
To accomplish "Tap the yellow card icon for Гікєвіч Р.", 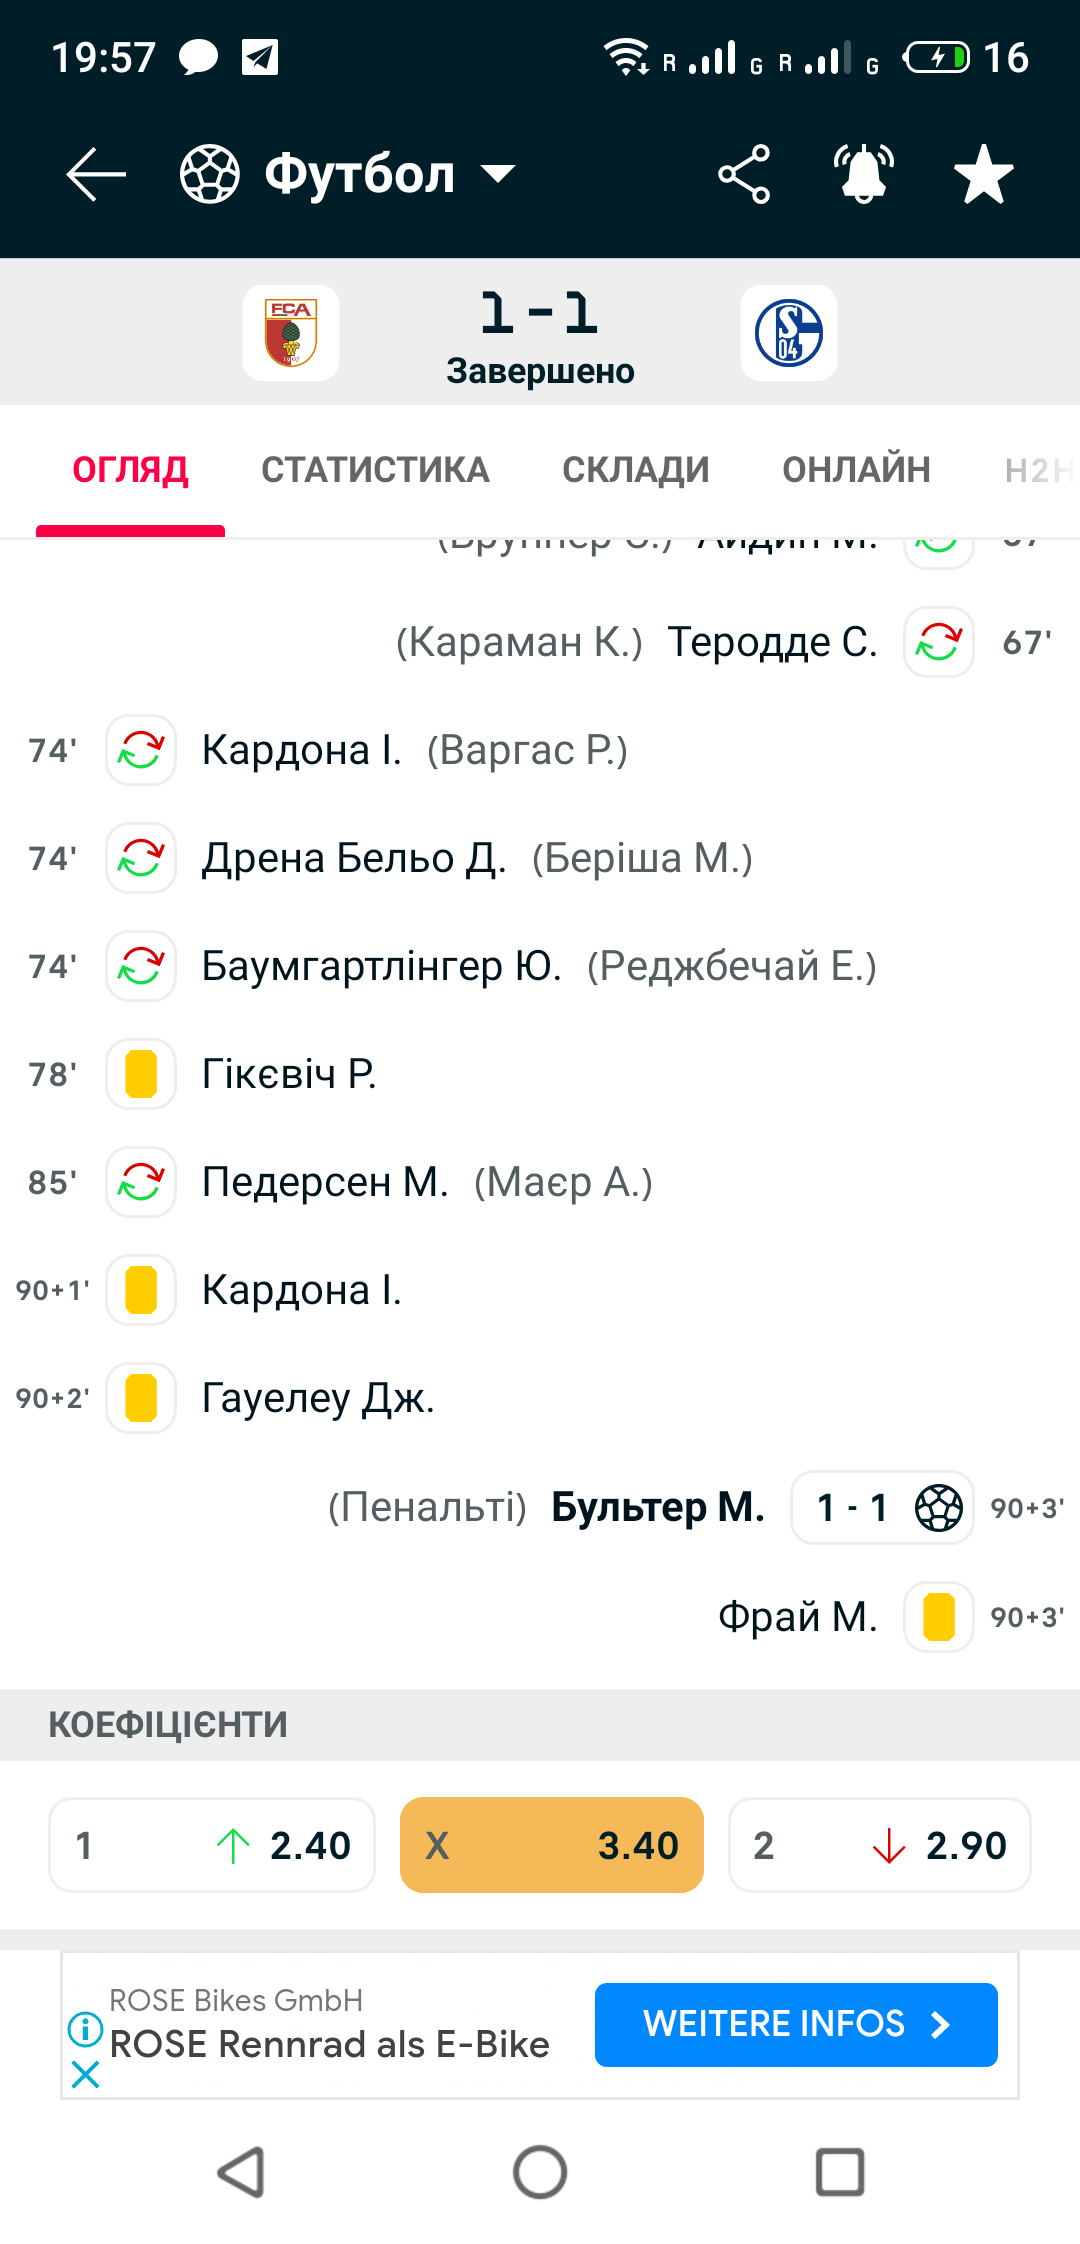I will point(141,1074).
